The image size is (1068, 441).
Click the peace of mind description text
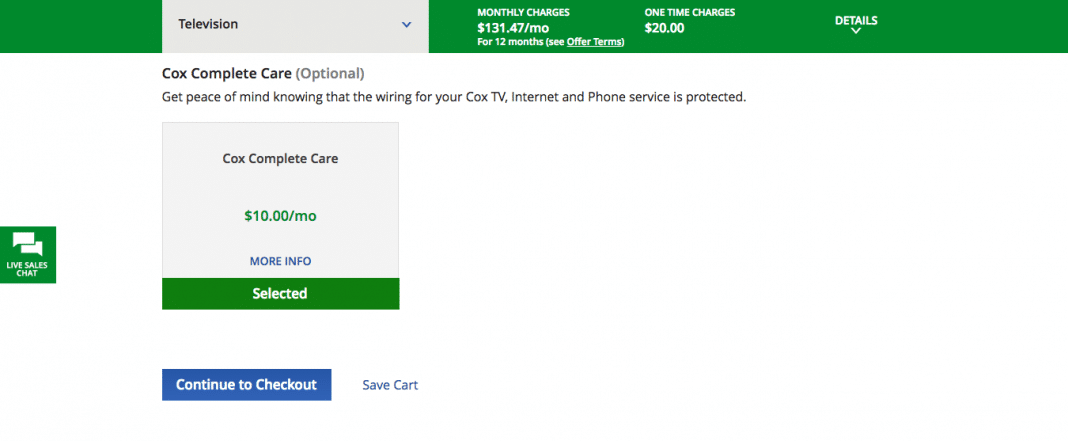(454, 97)
